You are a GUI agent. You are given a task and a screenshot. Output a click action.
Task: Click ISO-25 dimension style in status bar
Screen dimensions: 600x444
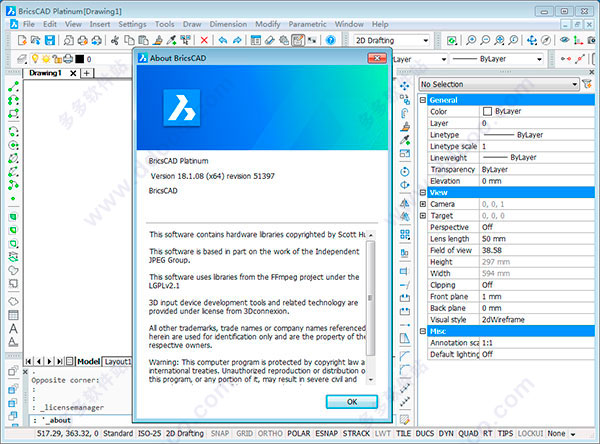pyautogui.click(x=149, y=433)
